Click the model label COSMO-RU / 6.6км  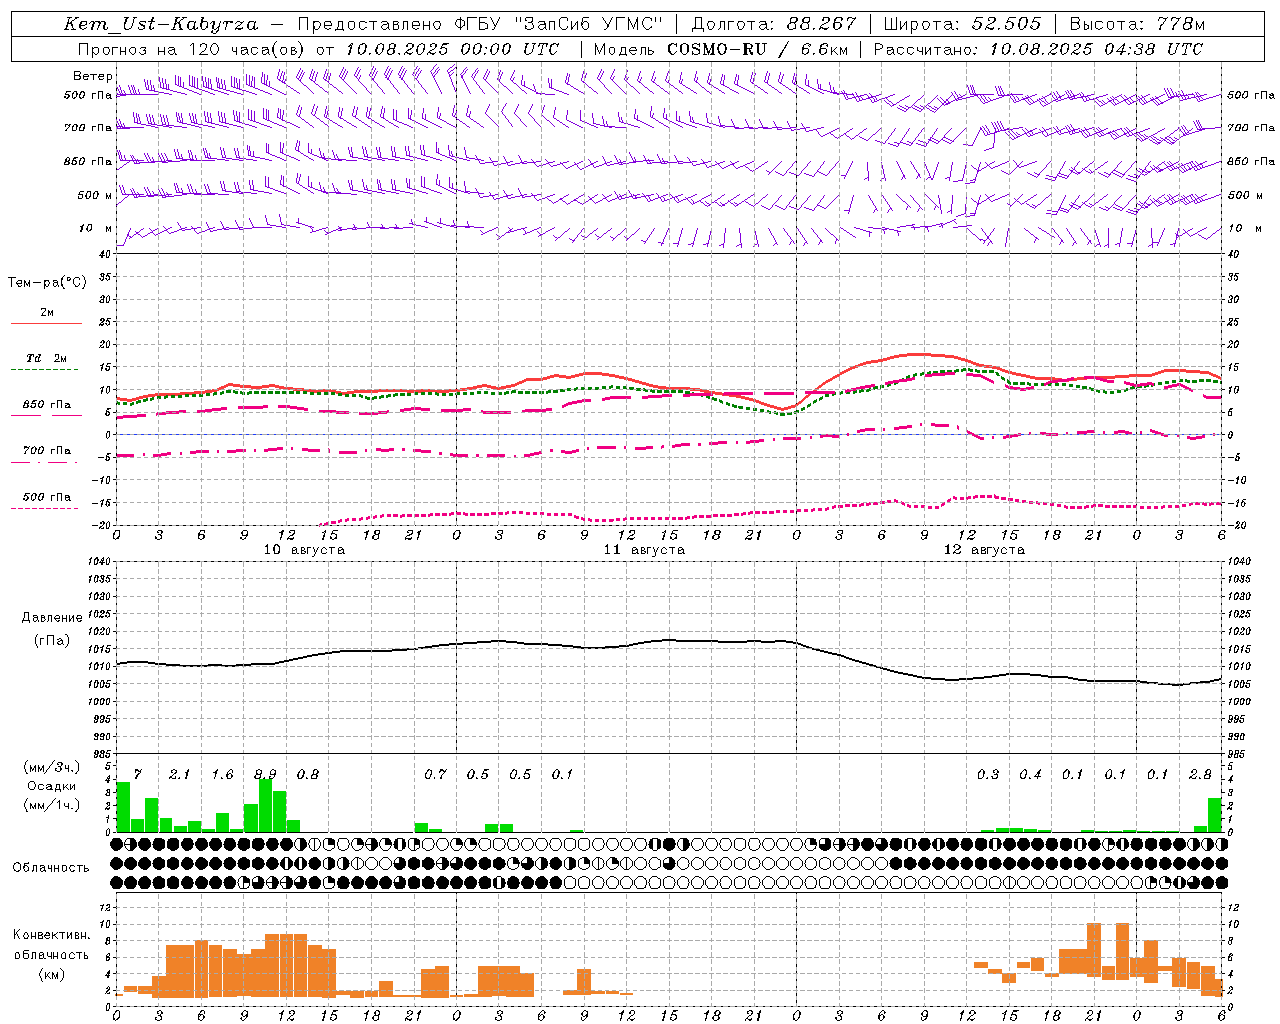(757, 49)
